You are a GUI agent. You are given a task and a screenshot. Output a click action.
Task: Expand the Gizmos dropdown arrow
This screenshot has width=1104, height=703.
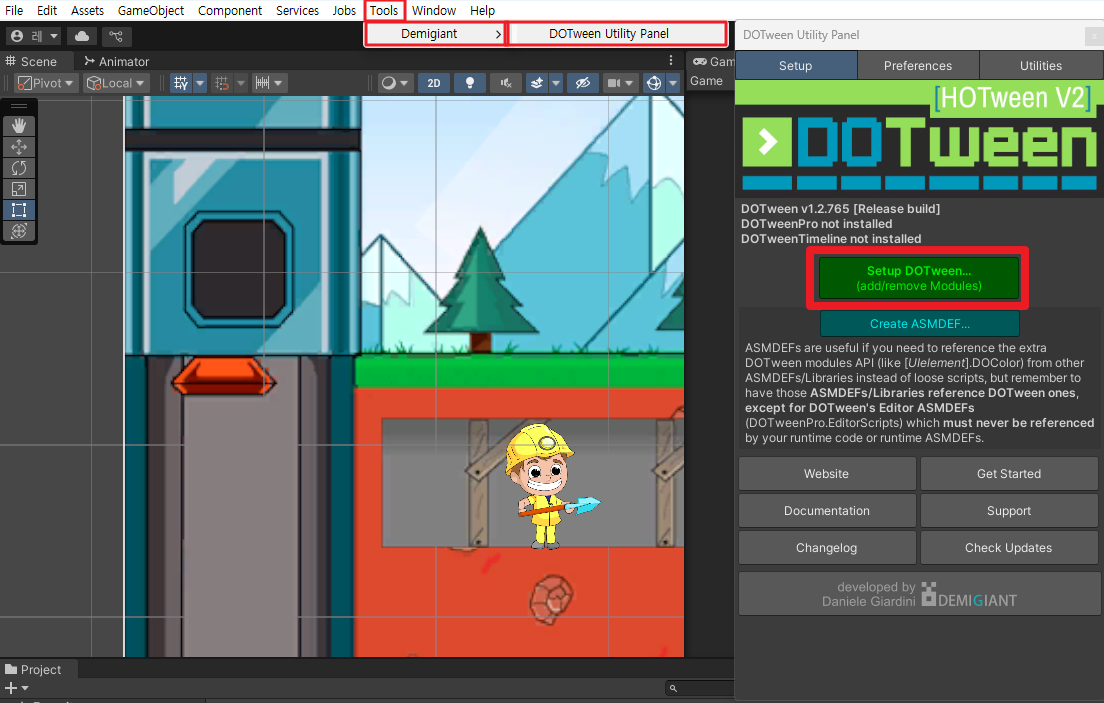click(x=673, y=83)
